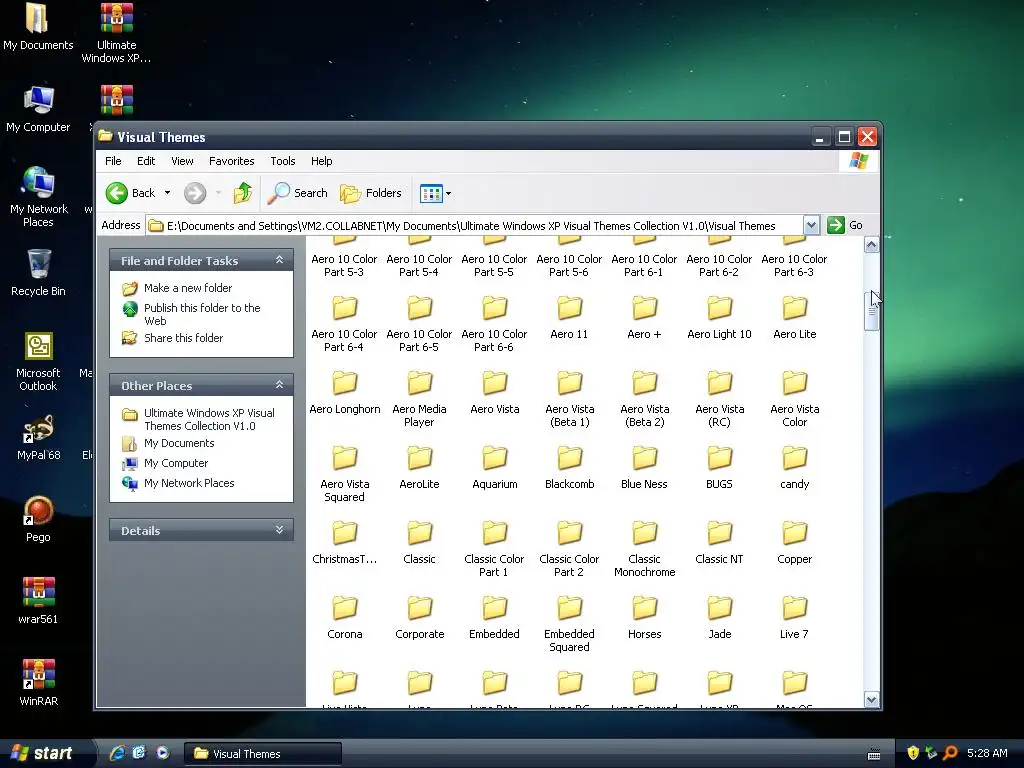
Task: Click the green Go button
Action: [x=845, y=225]
